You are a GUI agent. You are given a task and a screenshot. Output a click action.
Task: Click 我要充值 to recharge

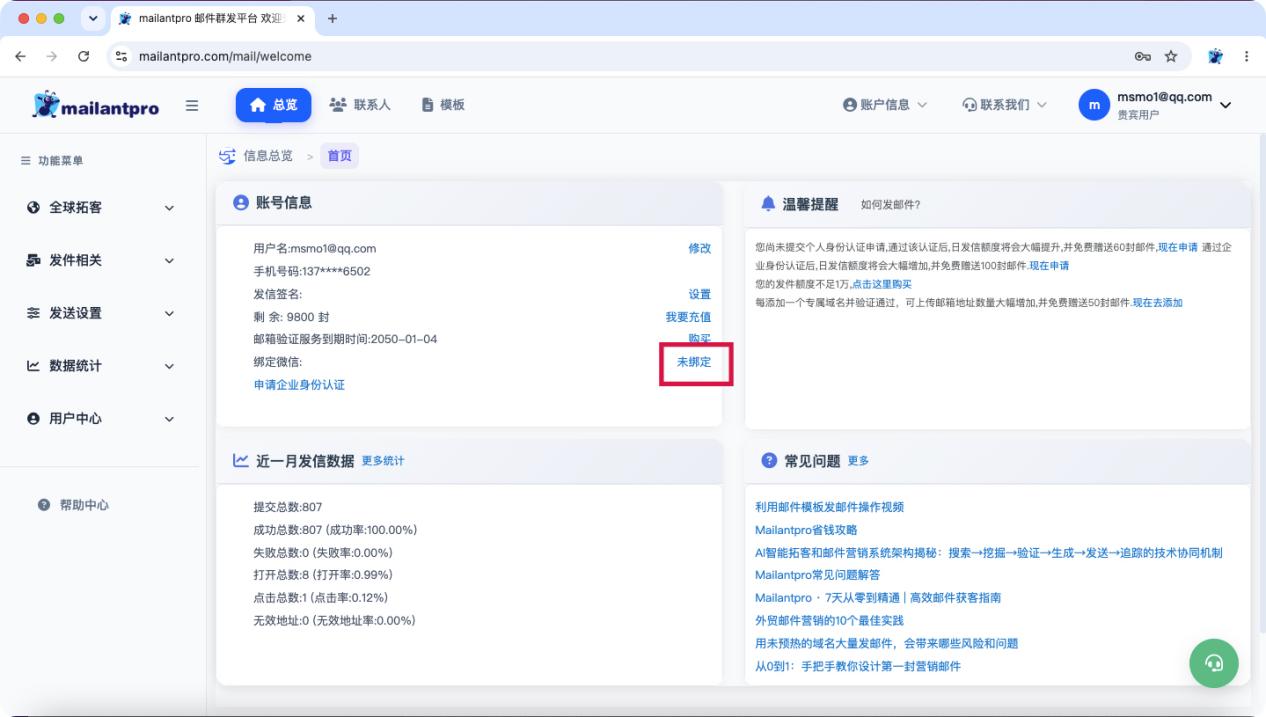[x=688, y=317]
